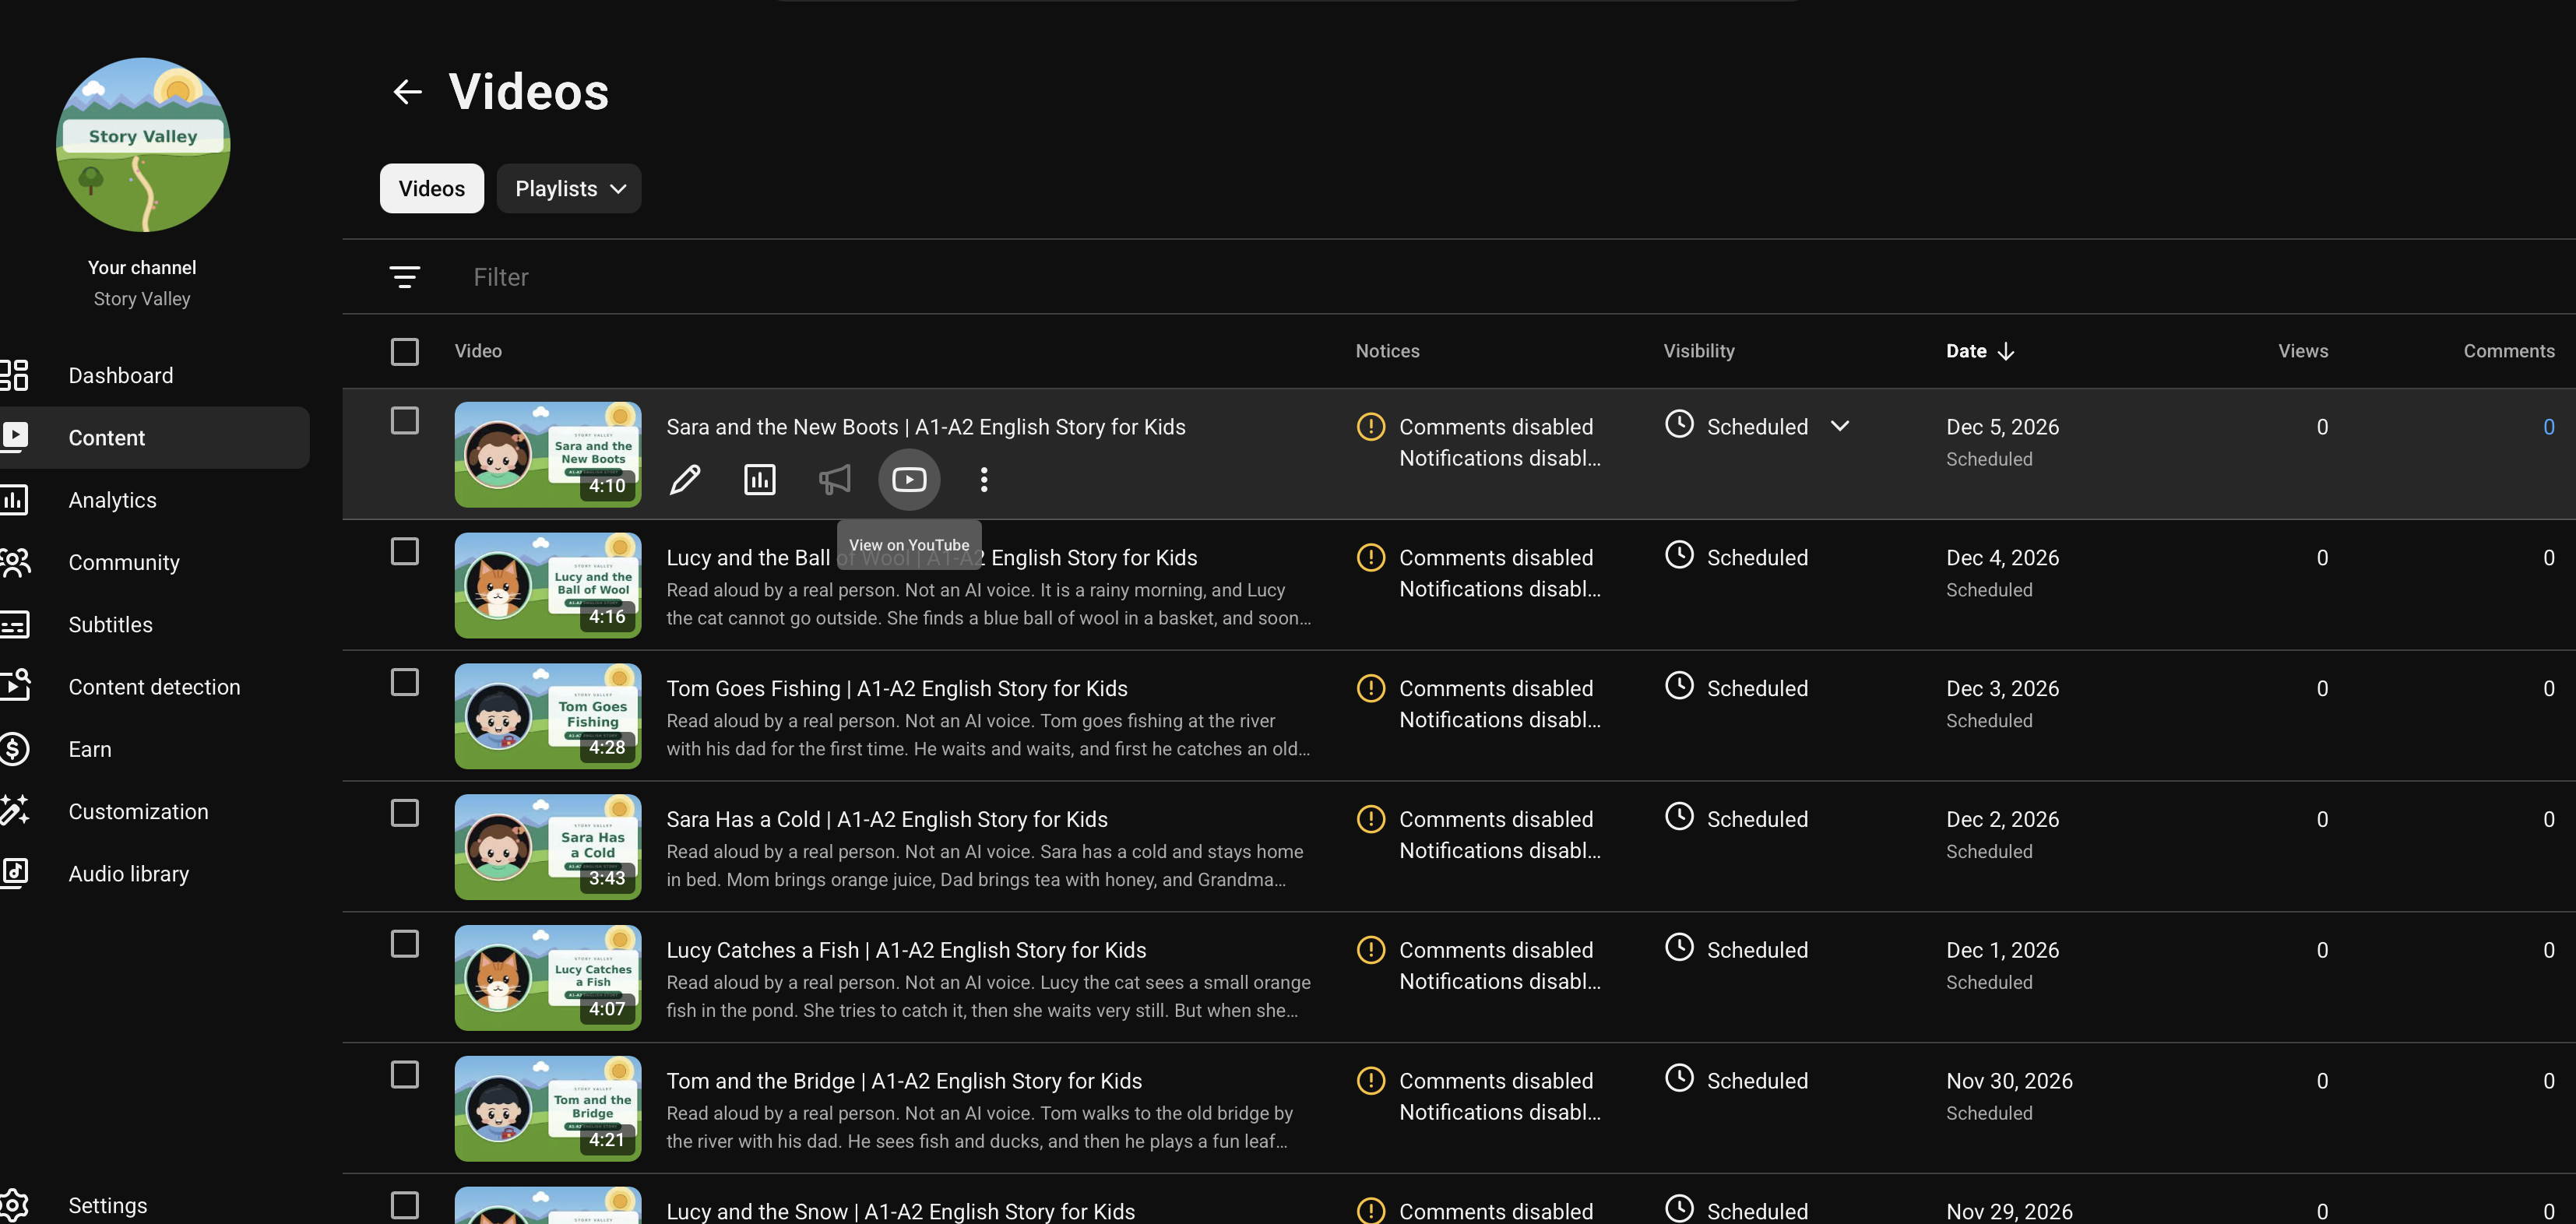2576x1224 pixels.
Task: Open the Tom Goes Fishing video title
Action: (x=897, y=689)
